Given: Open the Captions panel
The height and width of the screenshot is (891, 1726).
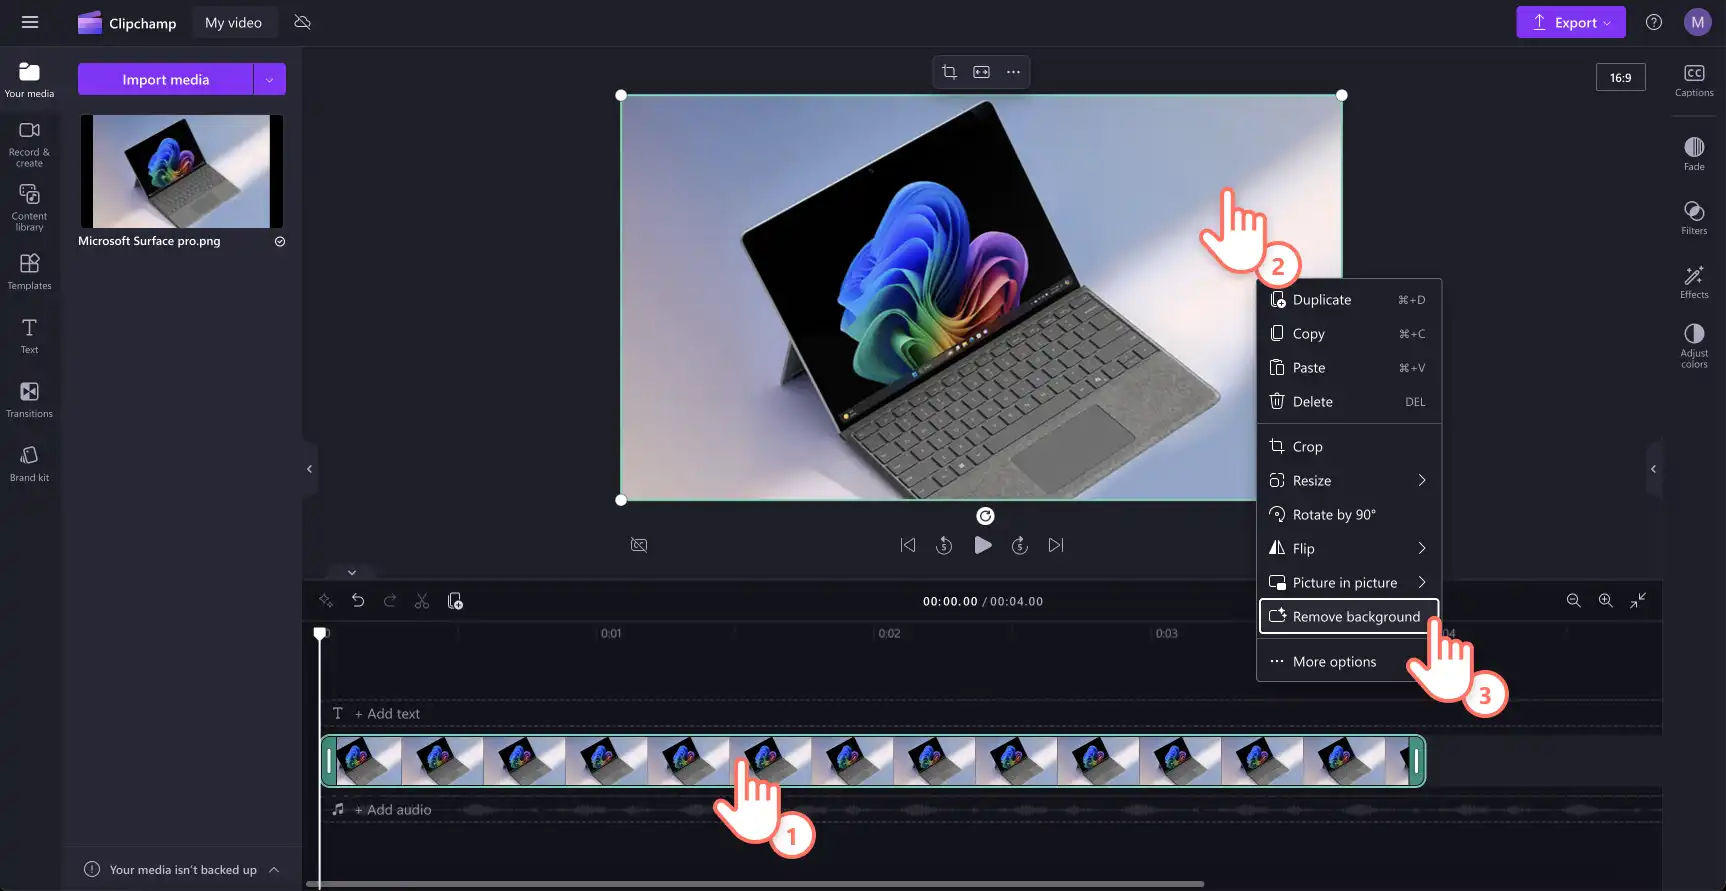Looking at the screenshot, I should (1694, 80).
